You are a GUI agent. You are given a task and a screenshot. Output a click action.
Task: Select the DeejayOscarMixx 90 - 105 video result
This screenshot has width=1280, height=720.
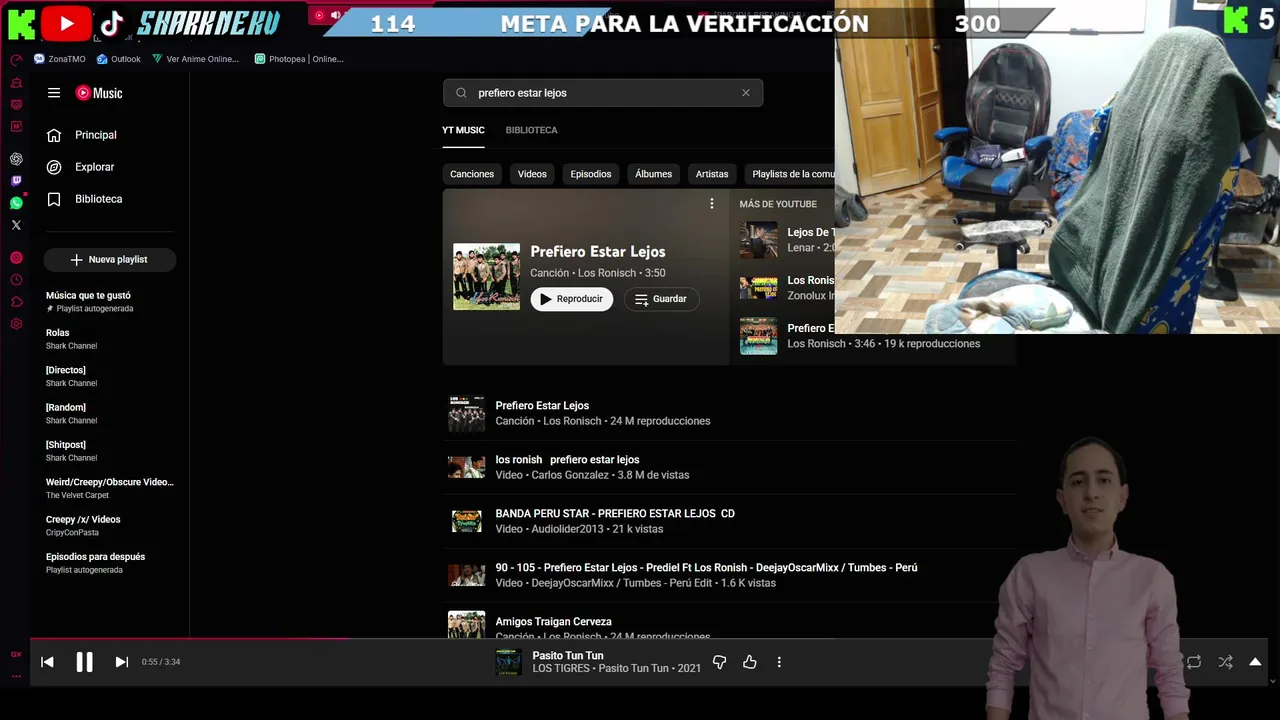pyautogui.click(x=730, y=575)
